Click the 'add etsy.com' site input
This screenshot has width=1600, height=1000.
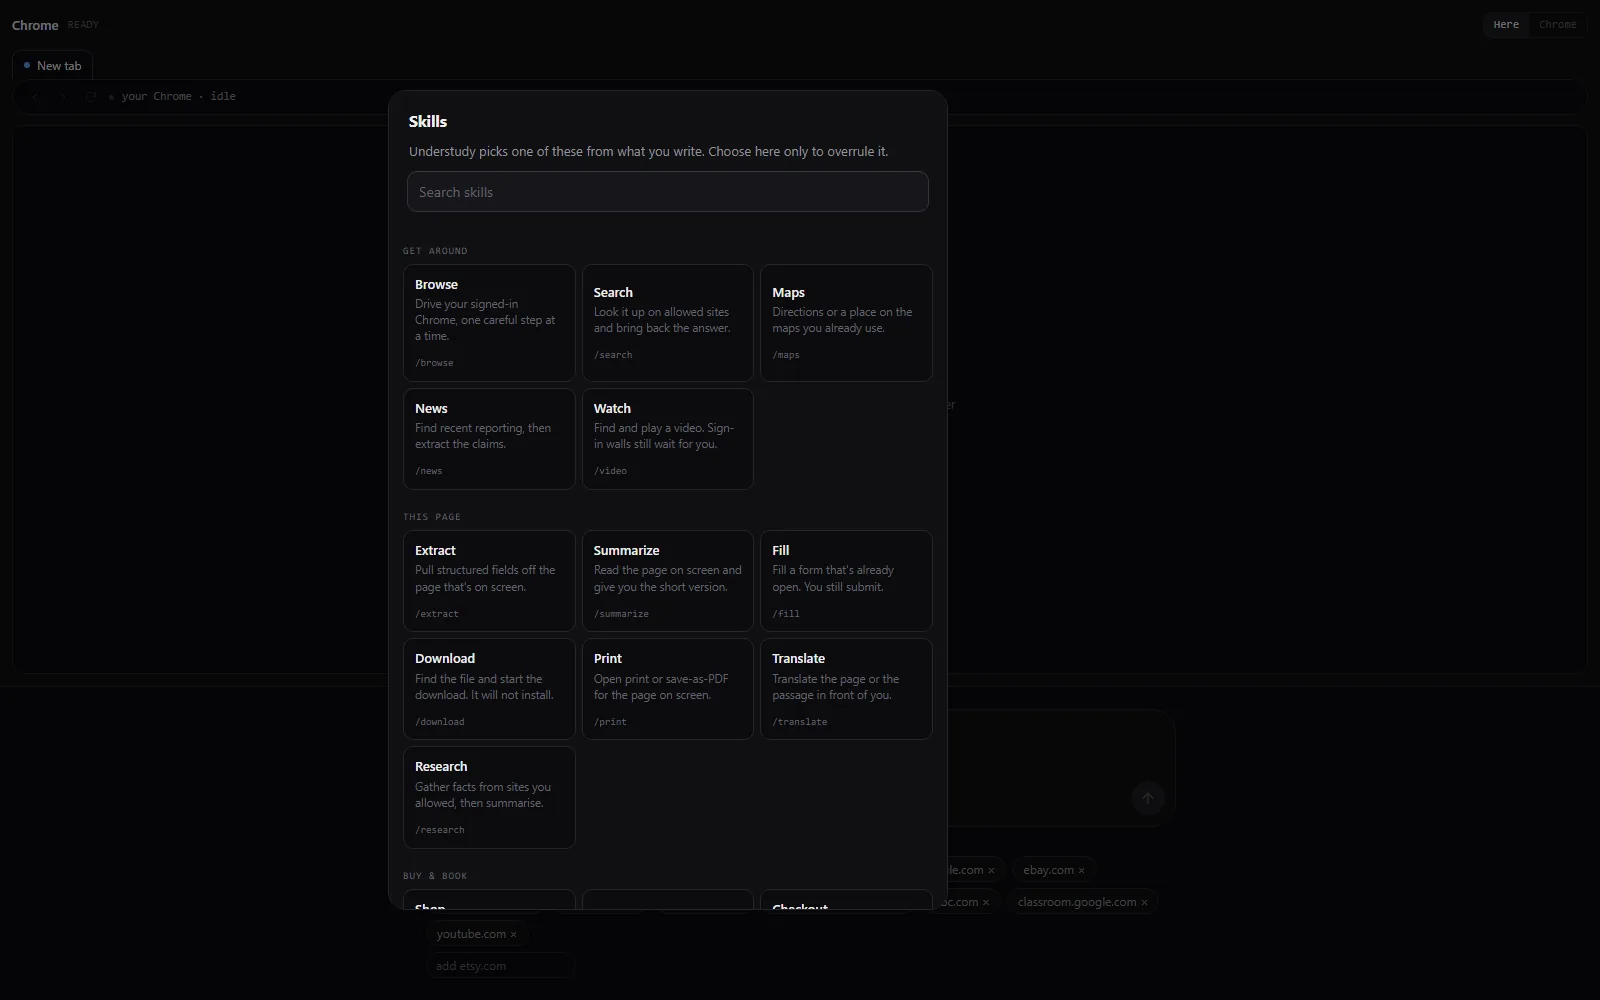500,966
